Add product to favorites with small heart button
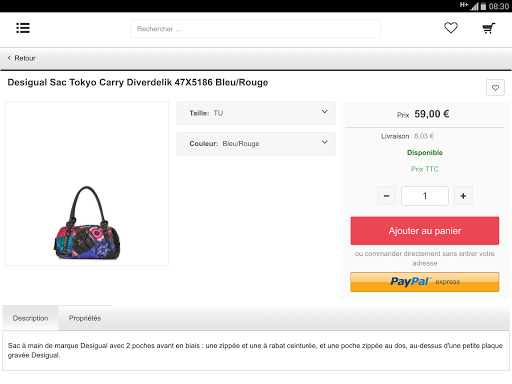The height and width of the screenshot is (384, 512). (x=495, y=88)
